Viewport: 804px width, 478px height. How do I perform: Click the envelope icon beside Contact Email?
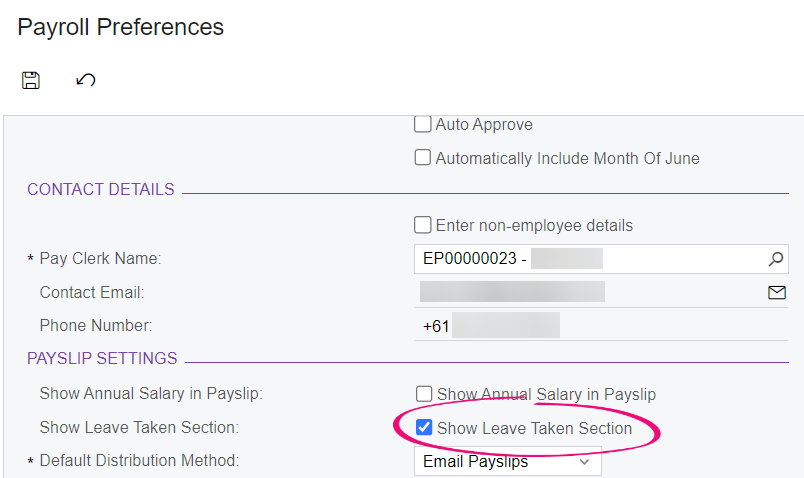776,292
